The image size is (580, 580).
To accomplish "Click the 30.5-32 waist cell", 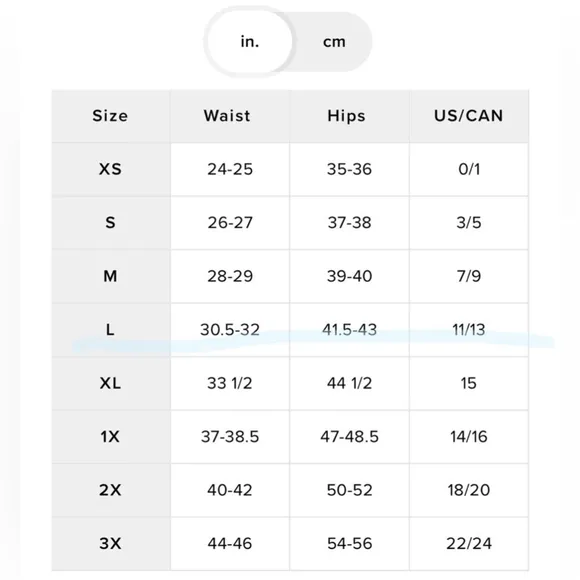I will [x=230, y=330].
